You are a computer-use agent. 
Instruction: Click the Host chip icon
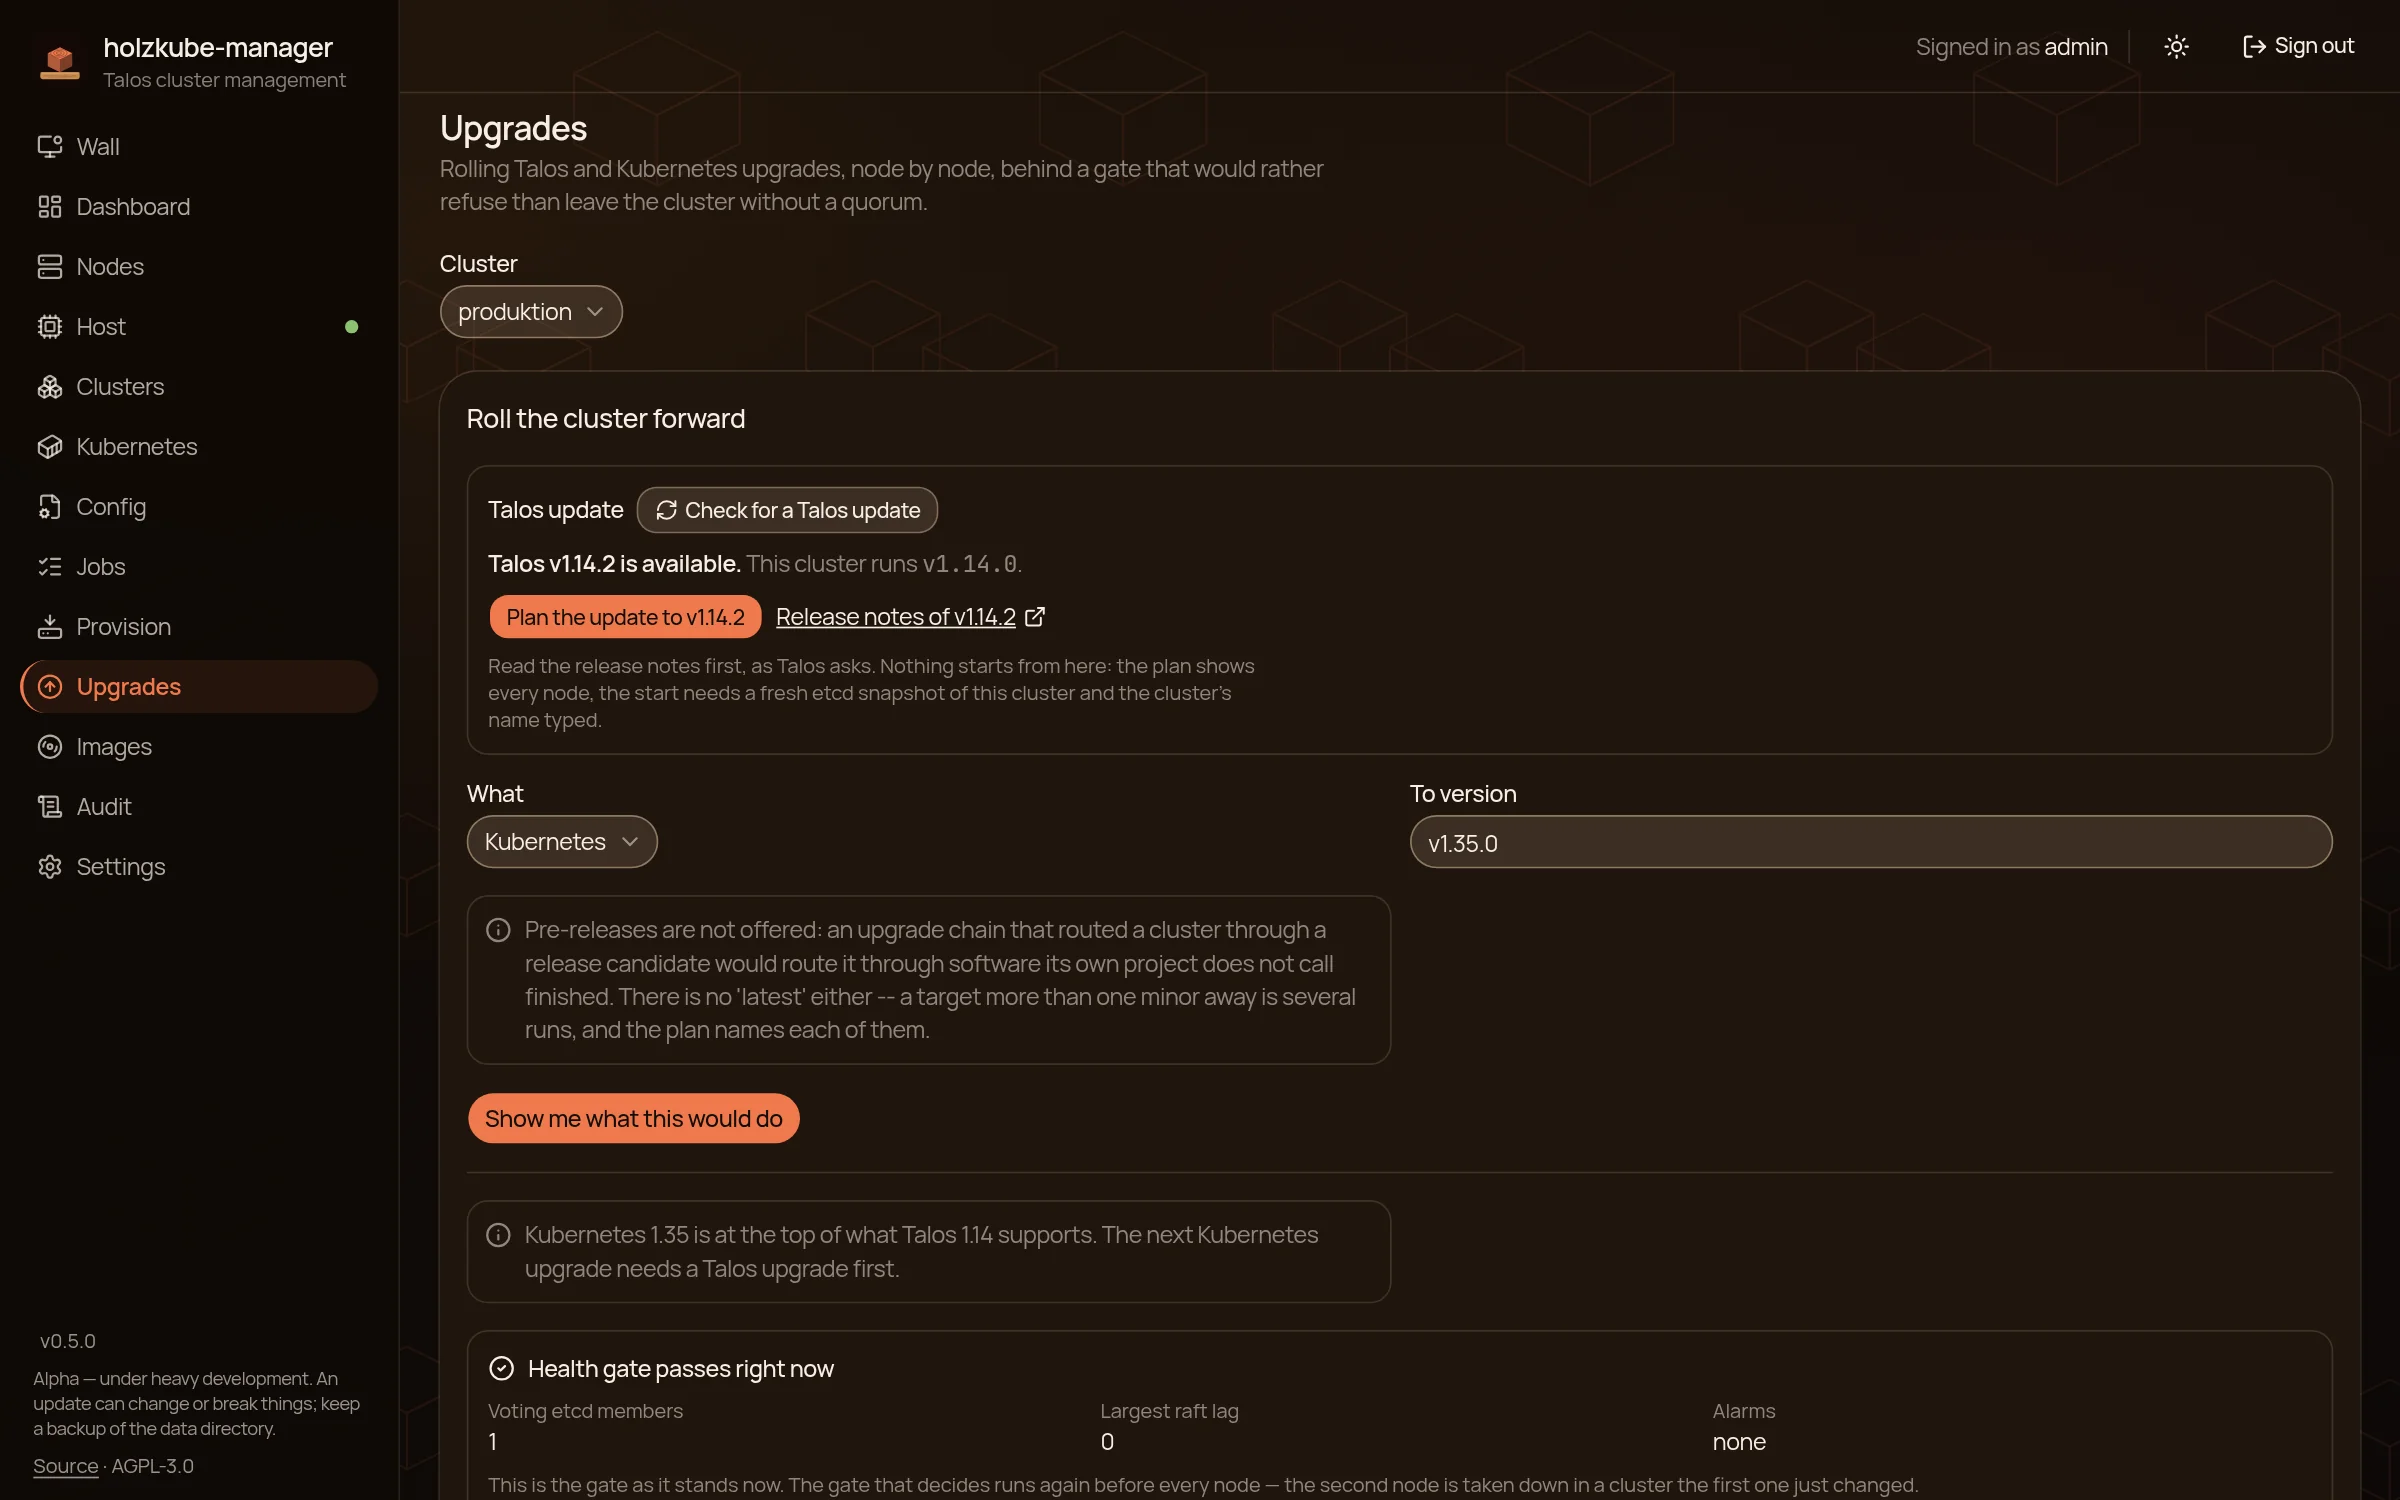tap(50, 327)
